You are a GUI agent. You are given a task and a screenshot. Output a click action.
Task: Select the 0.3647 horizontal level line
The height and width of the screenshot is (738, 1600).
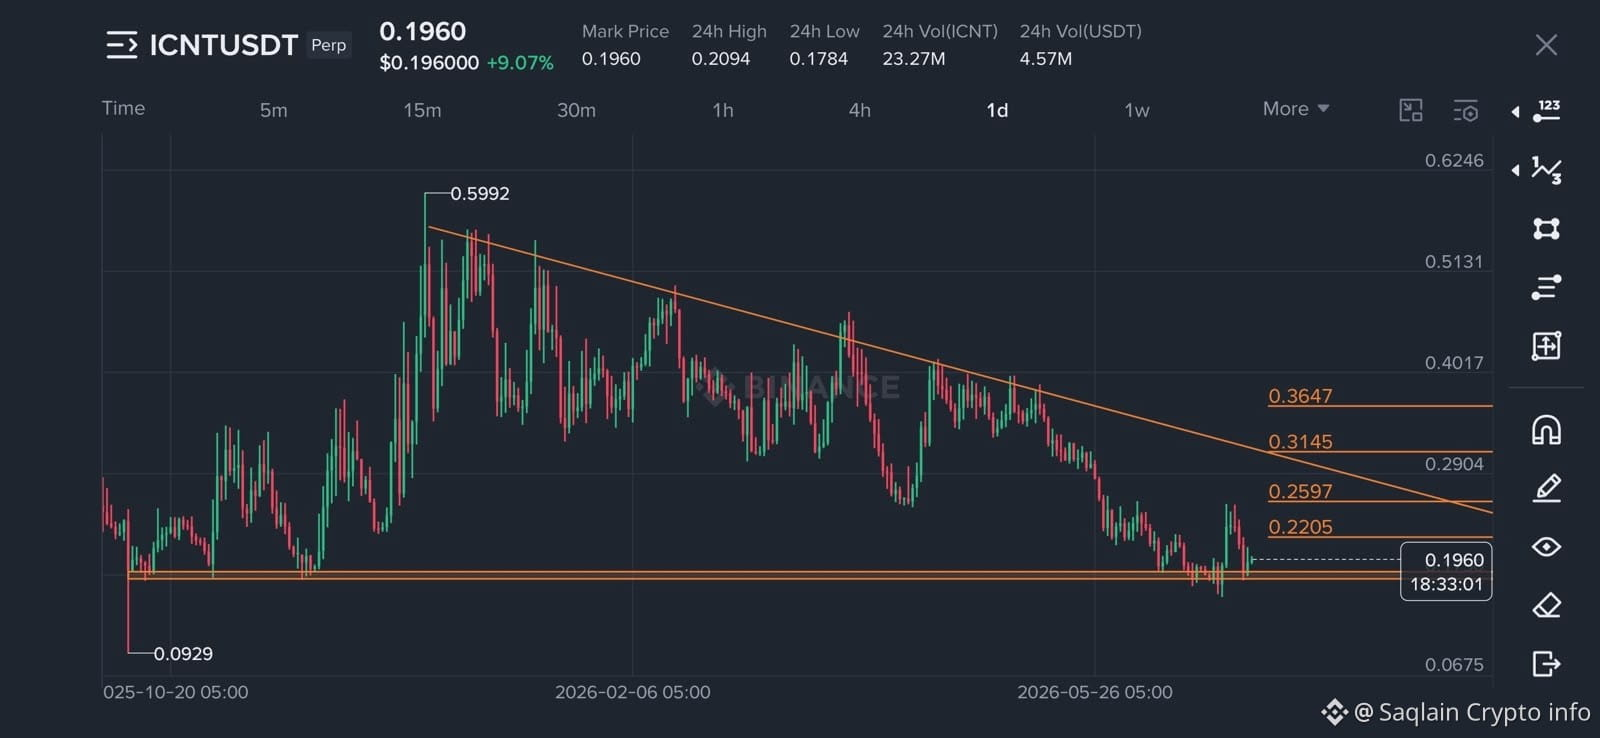pos(1380,406)
